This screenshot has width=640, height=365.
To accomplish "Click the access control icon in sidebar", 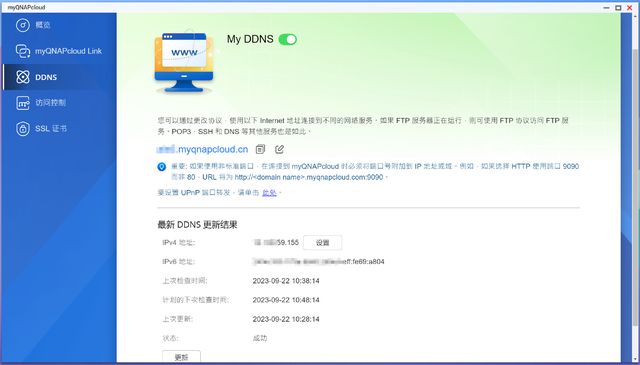I will 23,103.
